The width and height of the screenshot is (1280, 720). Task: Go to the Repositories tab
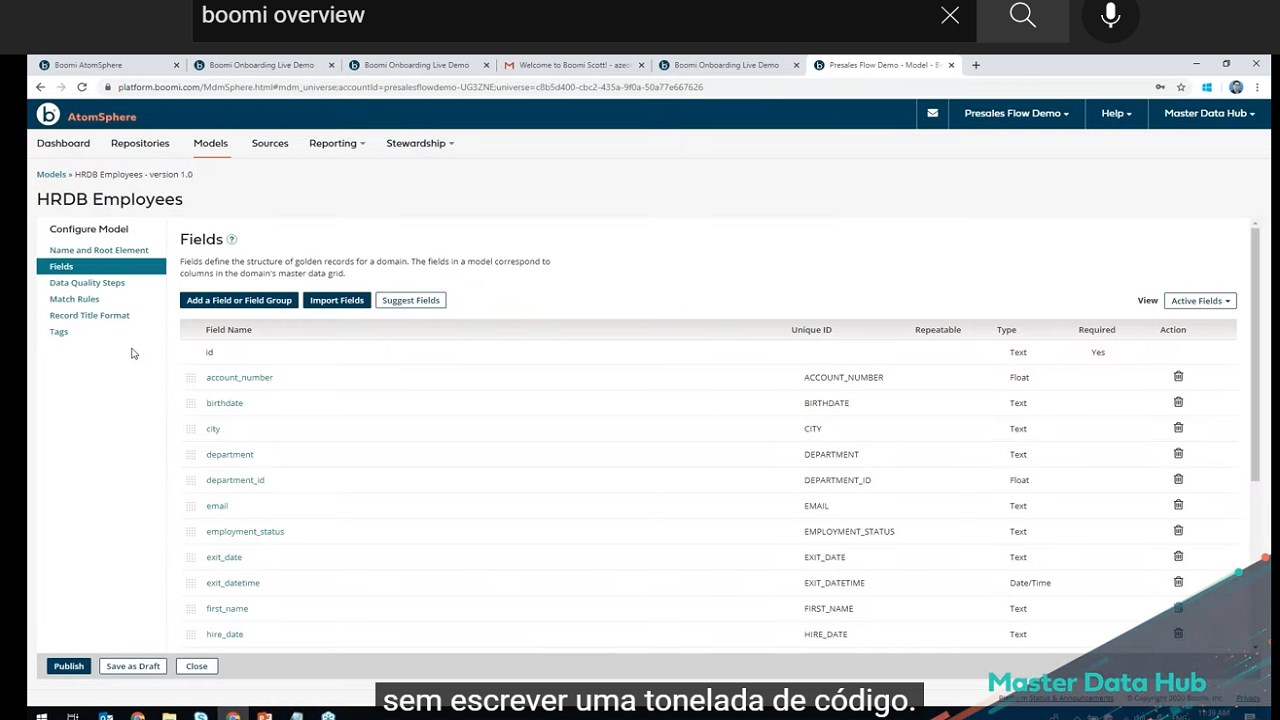(x=140, y=143)
